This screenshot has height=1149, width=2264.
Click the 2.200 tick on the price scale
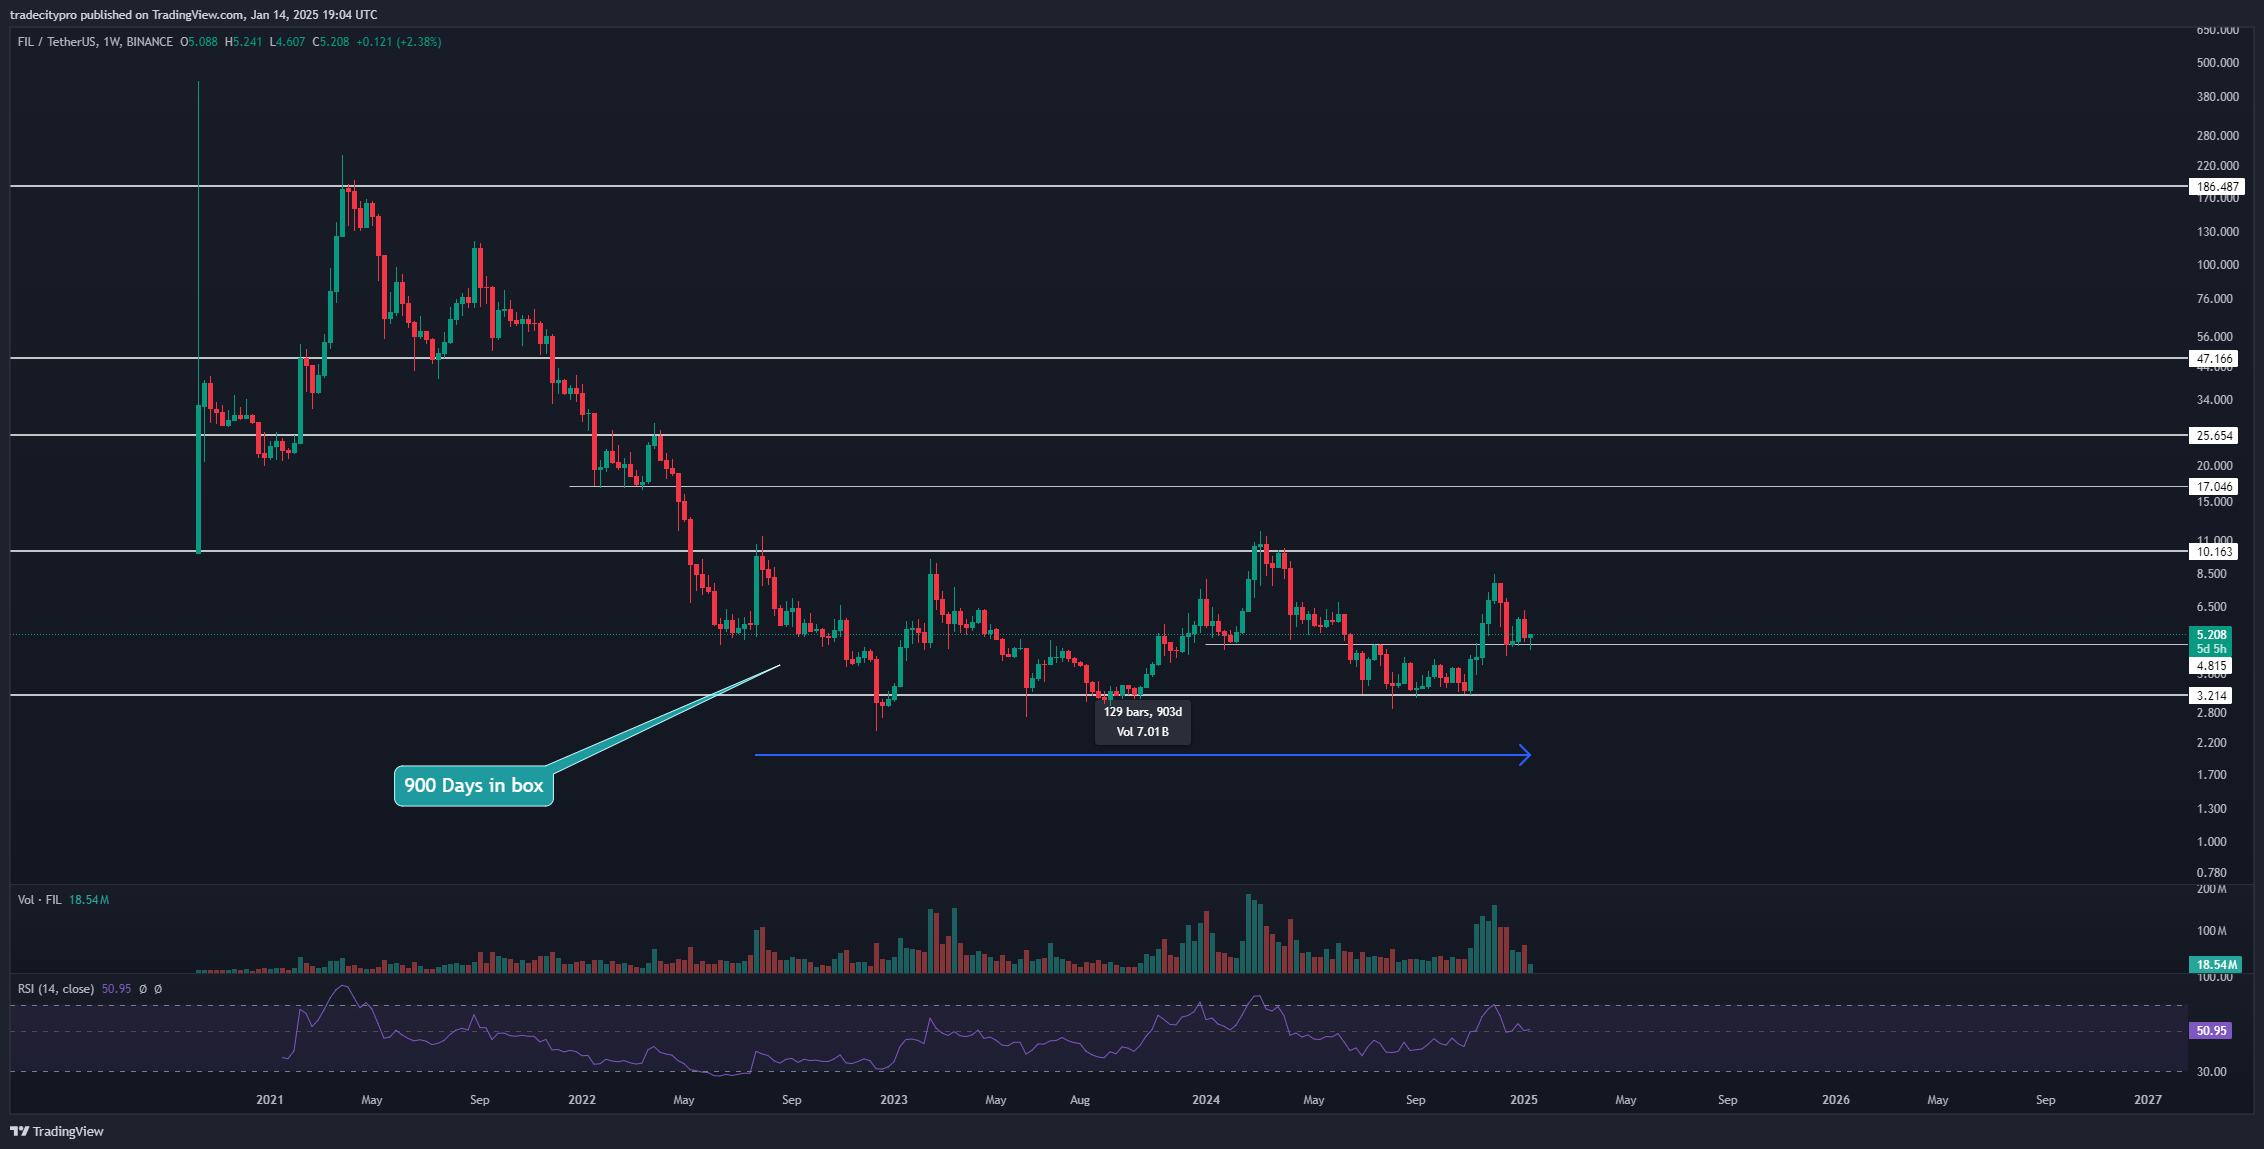[2212, 743]
